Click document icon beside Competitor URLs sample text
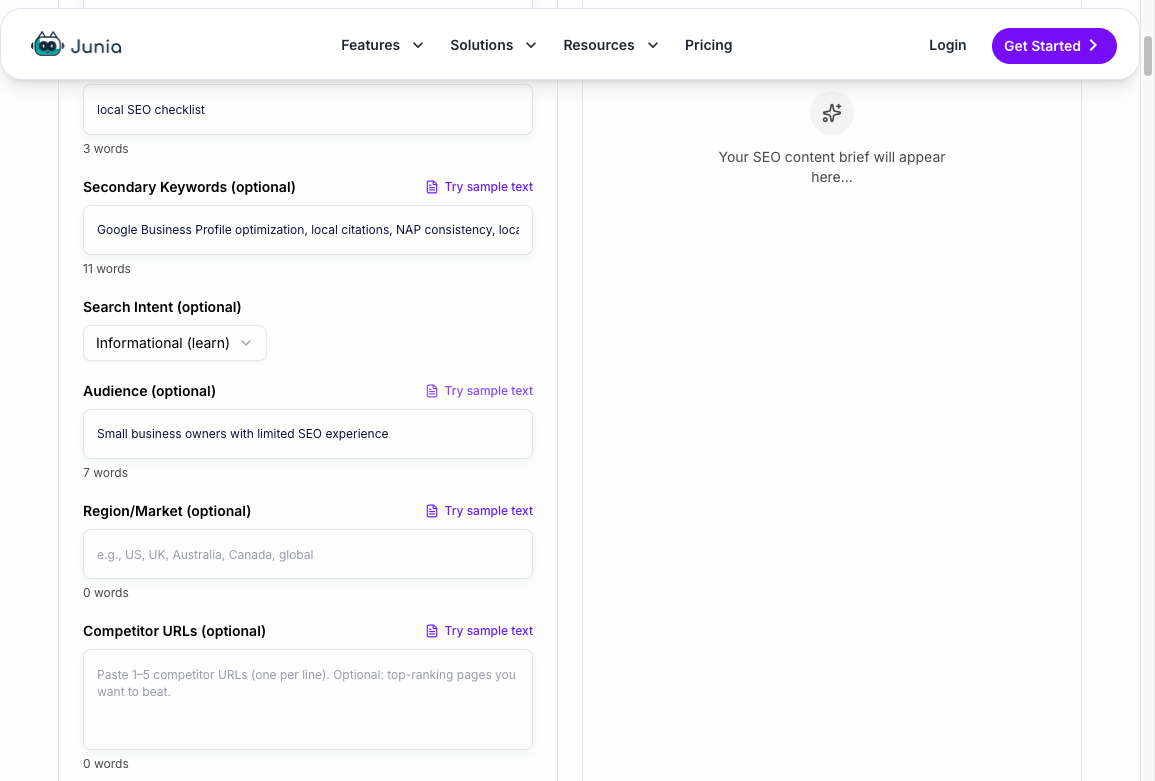 [432, 631]
